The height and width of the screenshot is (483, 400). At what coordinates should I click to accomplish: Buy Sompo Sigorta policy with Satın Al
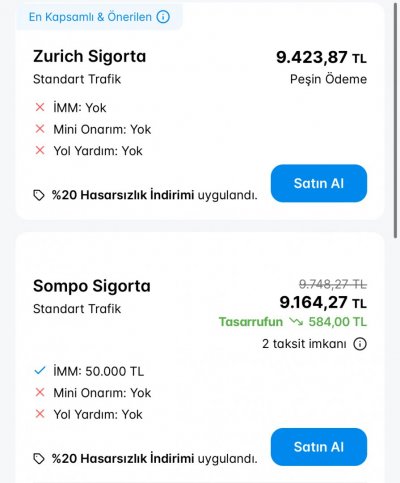[x=319, y=447]
